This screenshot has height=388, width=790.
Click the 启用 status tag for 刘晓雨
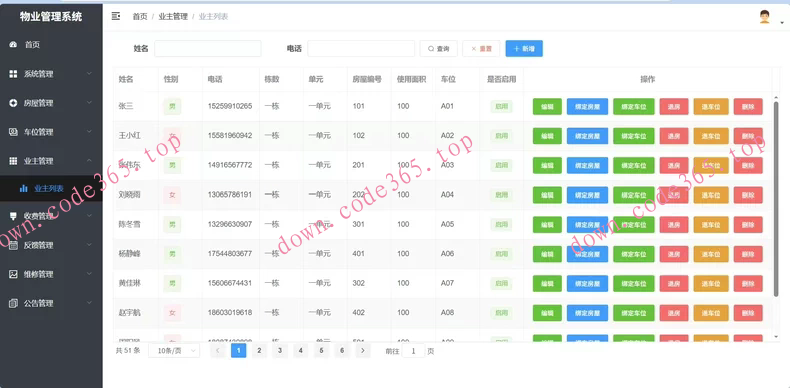pyautogui.click(x=501, y=195)
